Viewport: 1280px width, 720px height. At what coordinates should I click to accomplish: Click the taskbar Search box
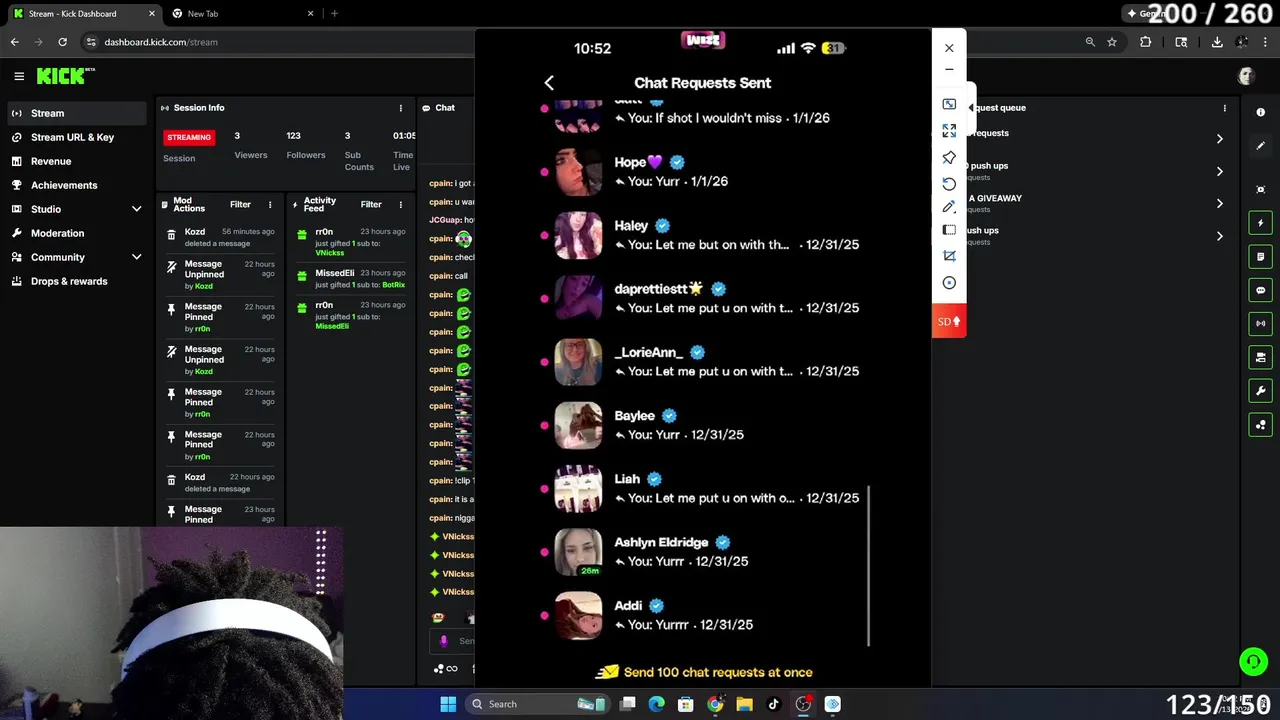point(539,704)
